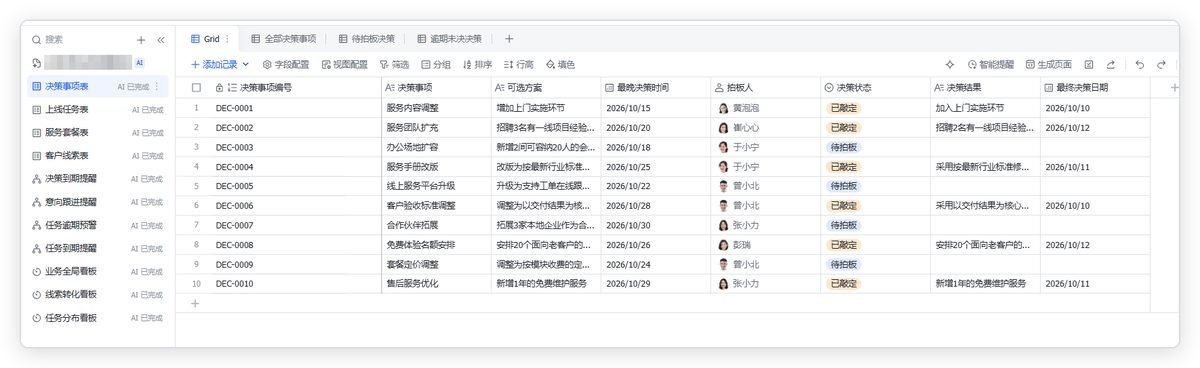Click the redo arrow
Image resolution: width=1200 pixels, height=368 pixels.
(1161, 64)
